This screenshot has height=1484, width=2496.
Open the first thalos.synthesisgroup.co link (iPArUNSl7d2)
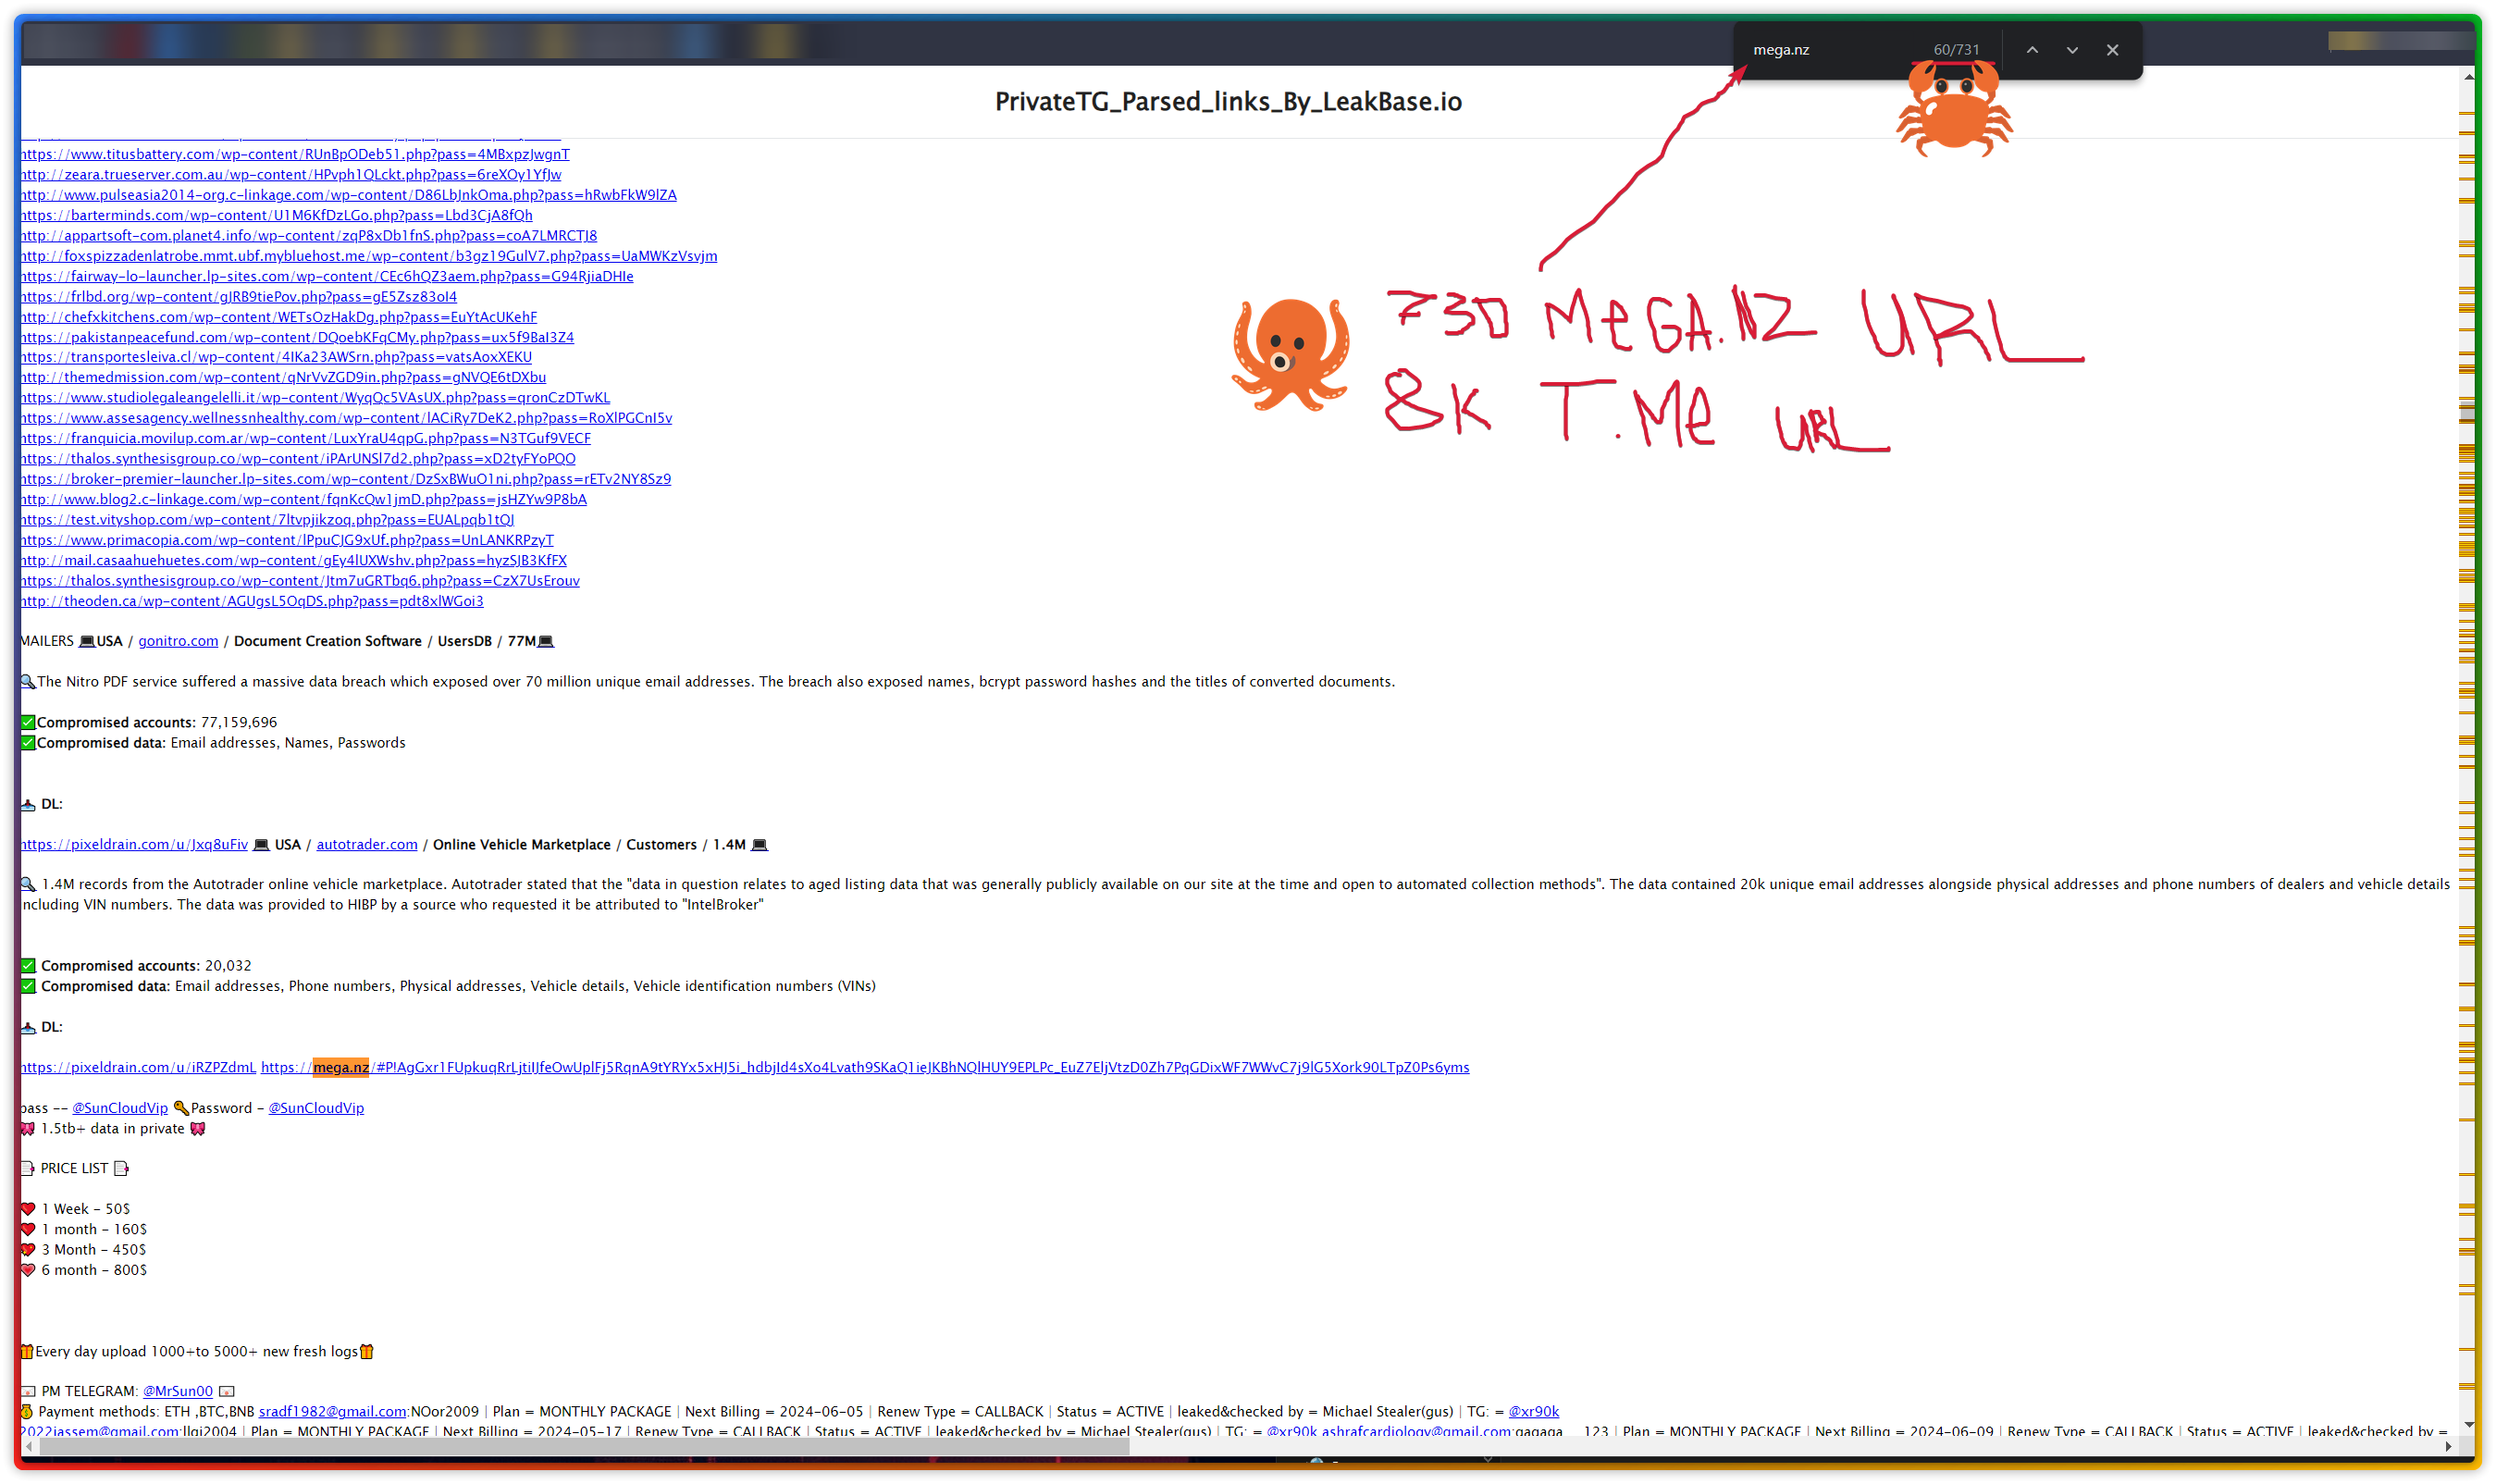[x=299, y=459]
